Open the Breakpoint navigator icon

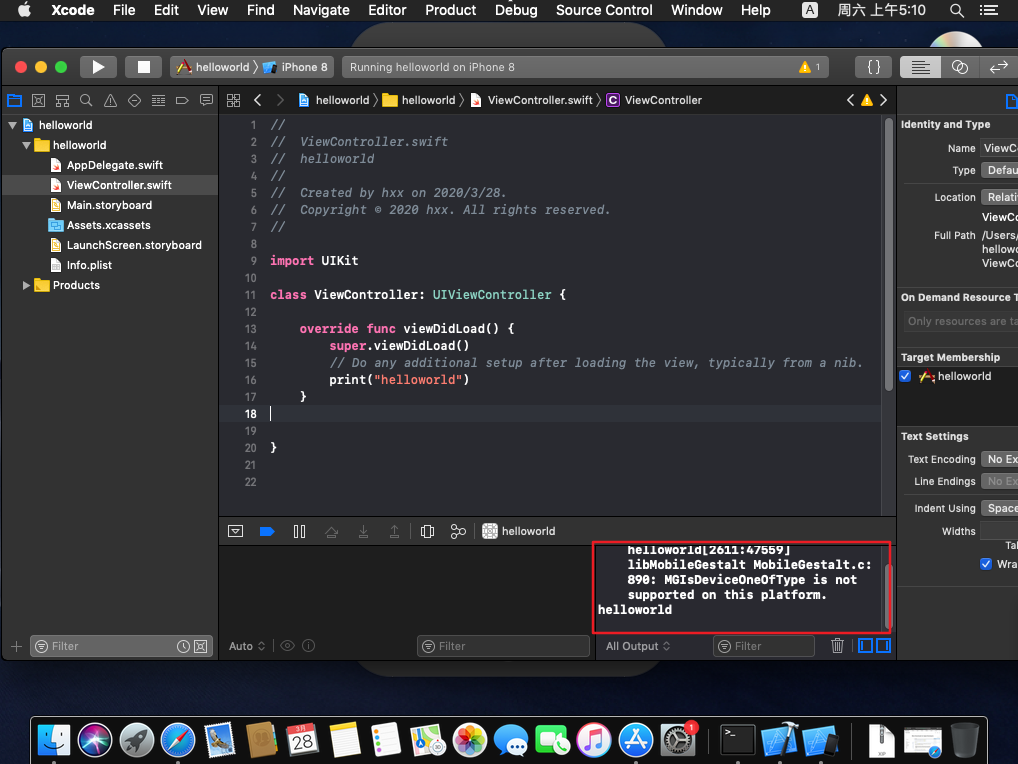click(182, 100)
